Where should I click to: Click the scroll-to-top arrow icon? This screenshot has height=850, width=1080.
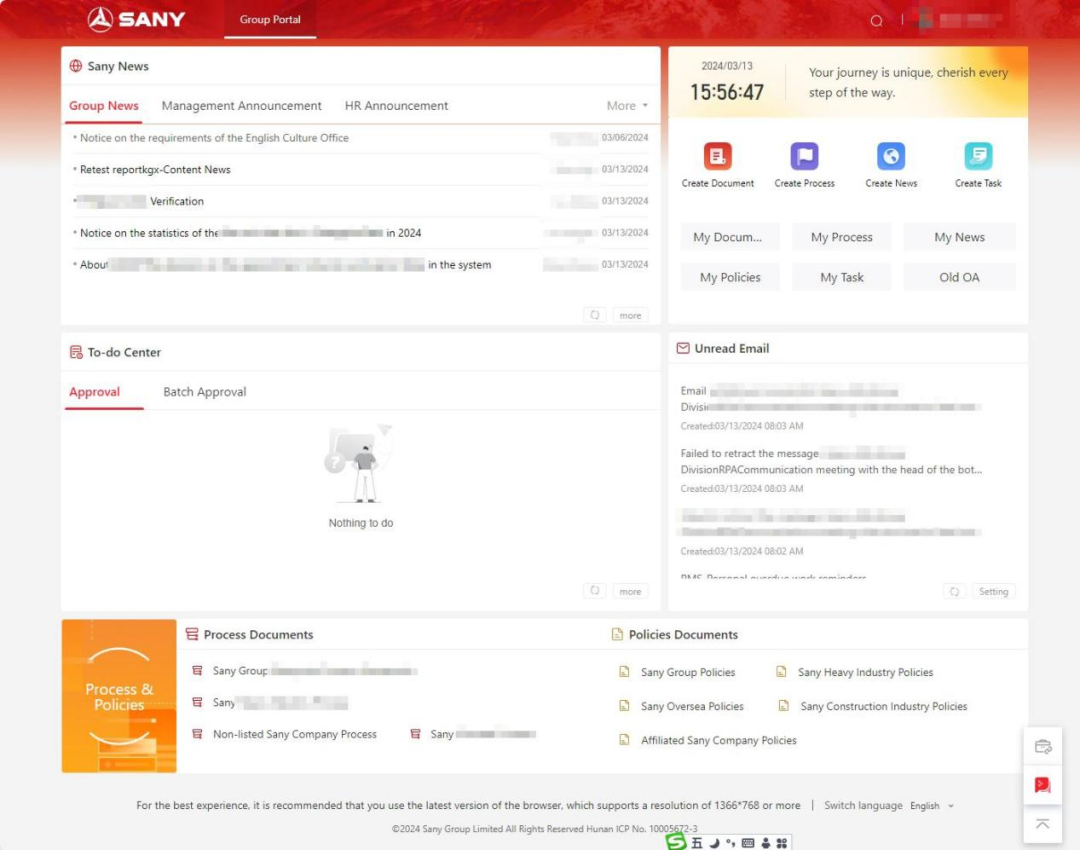pos(1042,824)
